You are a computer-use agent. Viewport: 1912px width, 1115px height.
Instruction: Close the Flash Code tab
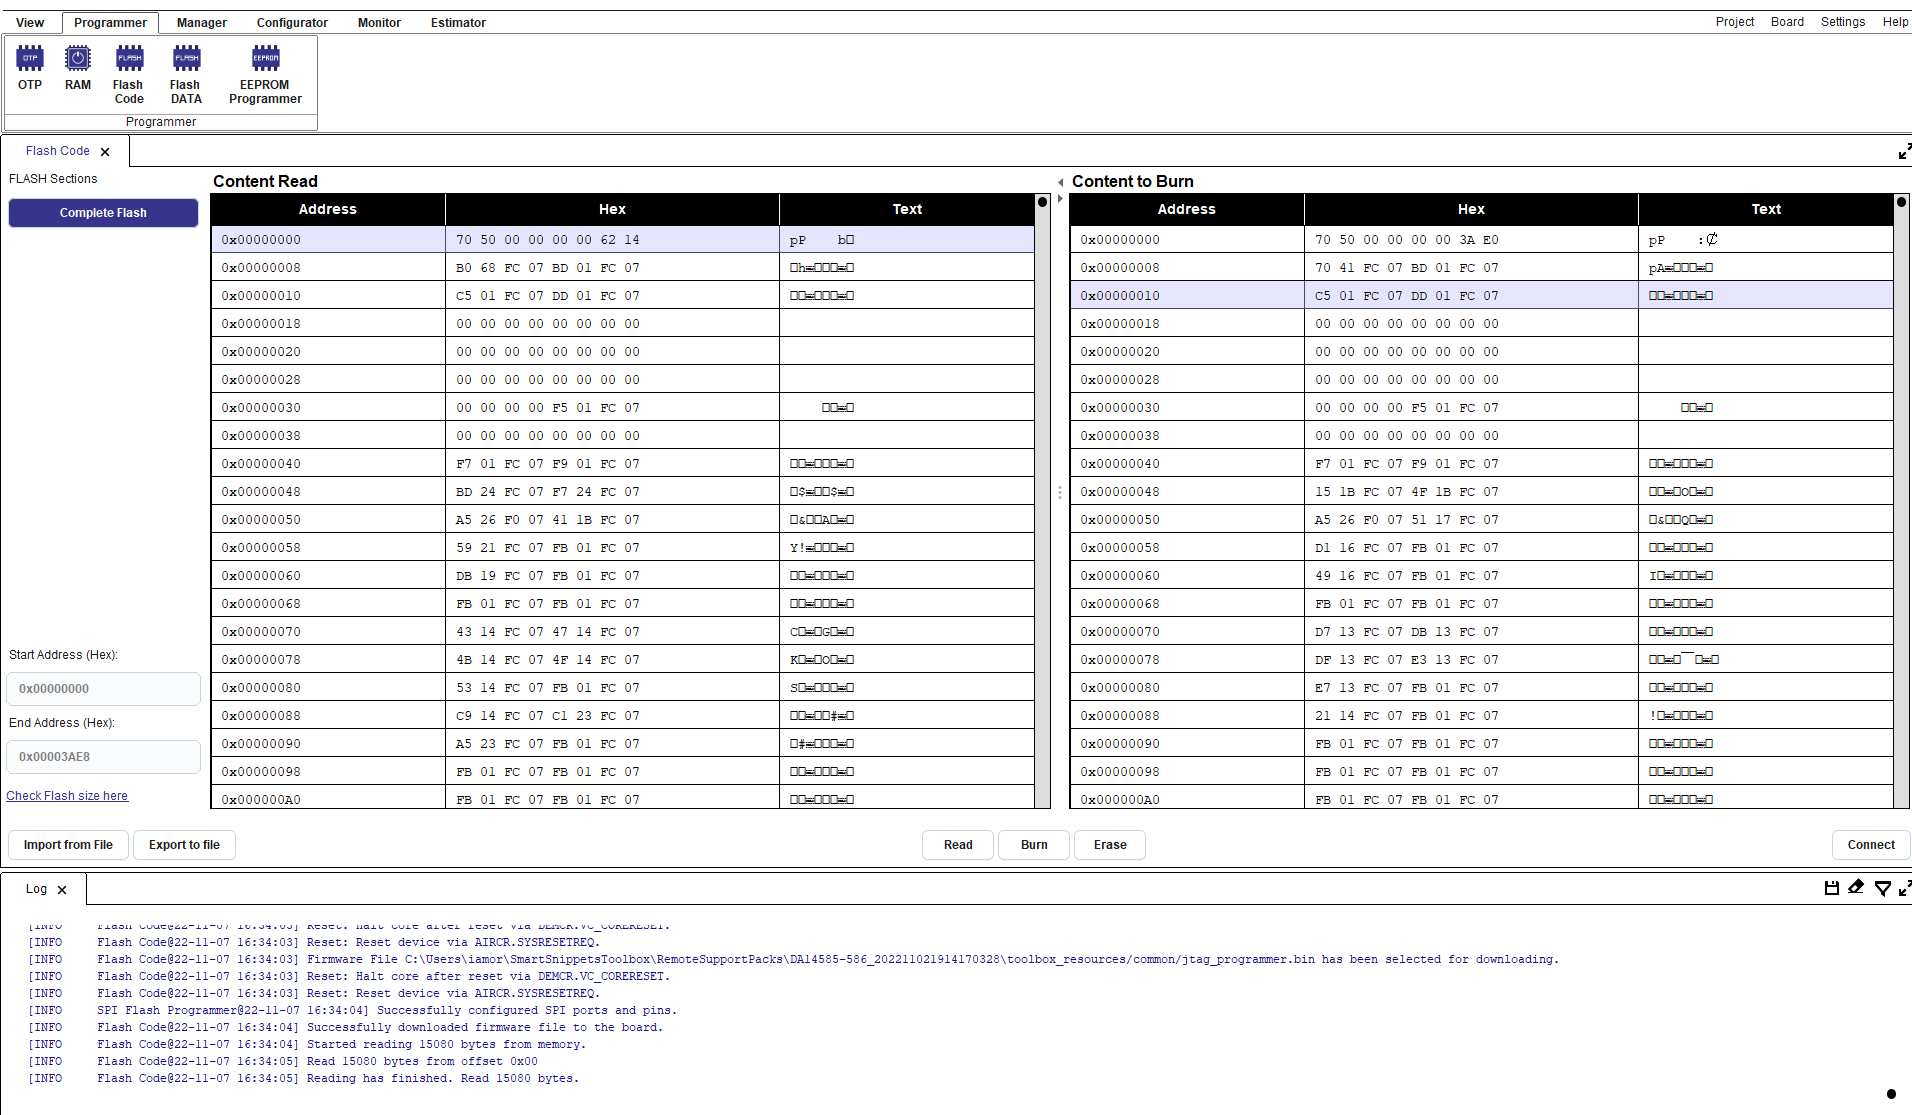coord(105,152)
